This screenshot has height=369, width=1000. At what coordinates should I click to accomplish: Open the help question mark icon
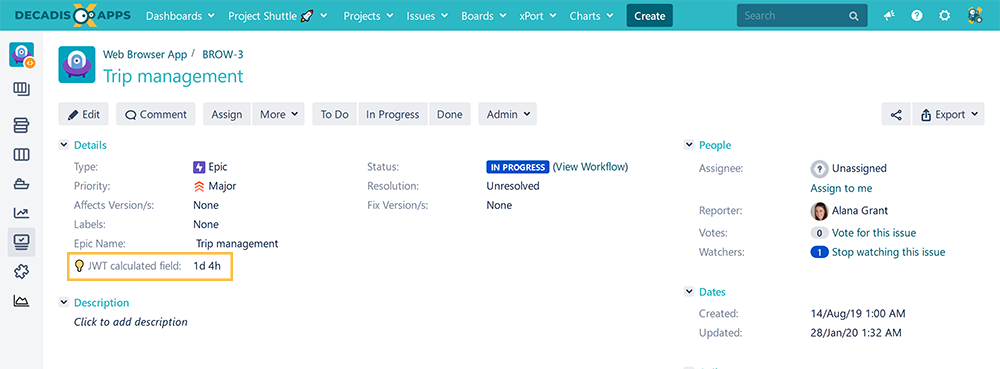[917, 16]
